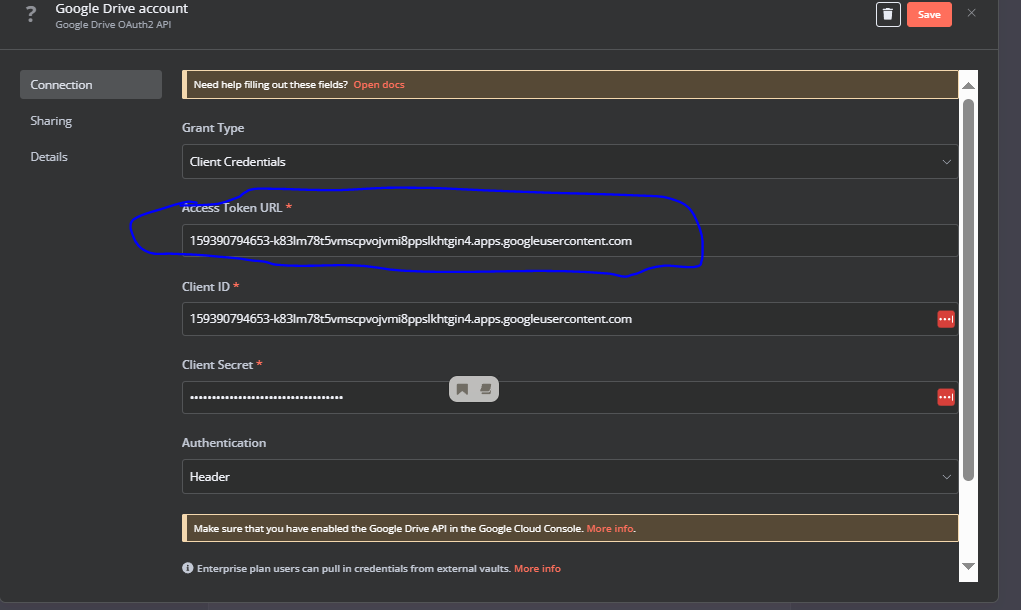Focus the Access Token URL input field
Image resolution: width=1021 pixels, height=610 pixels.
[x=570, y=241]
